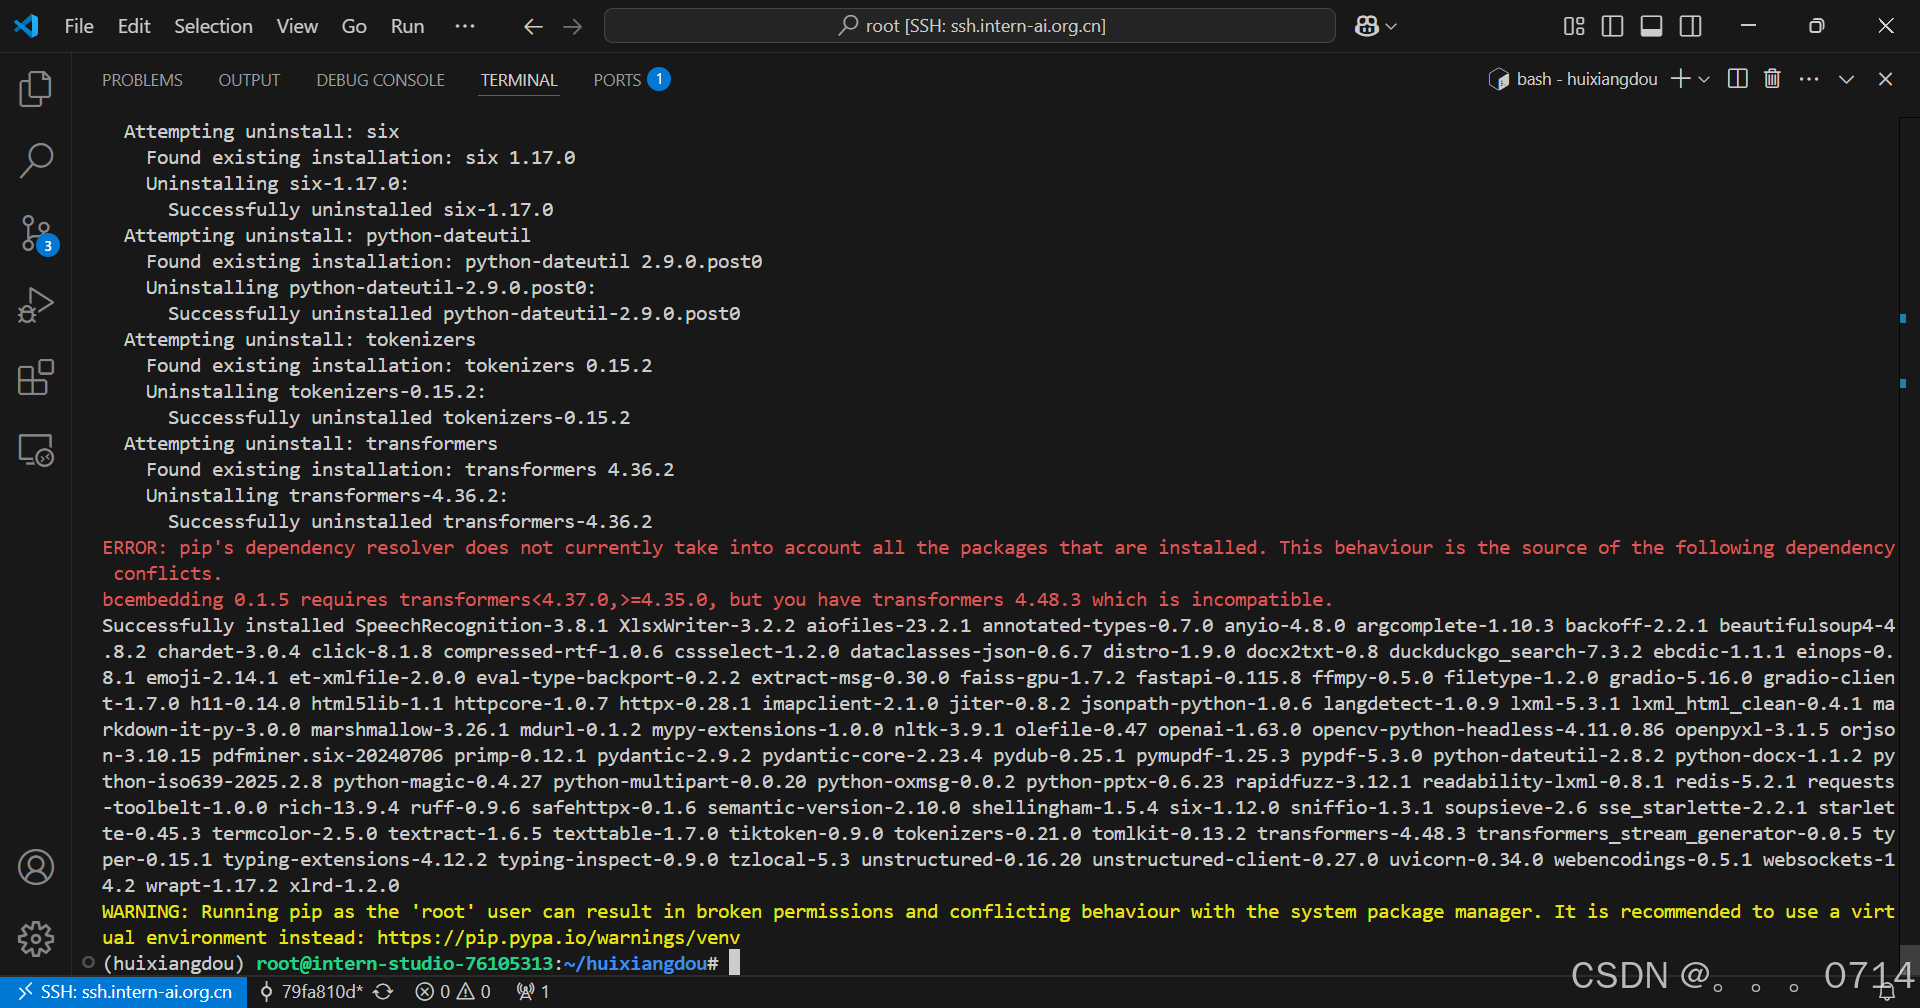
Task: Switch to the PORTS tab
Action: [x=617, y=80]
